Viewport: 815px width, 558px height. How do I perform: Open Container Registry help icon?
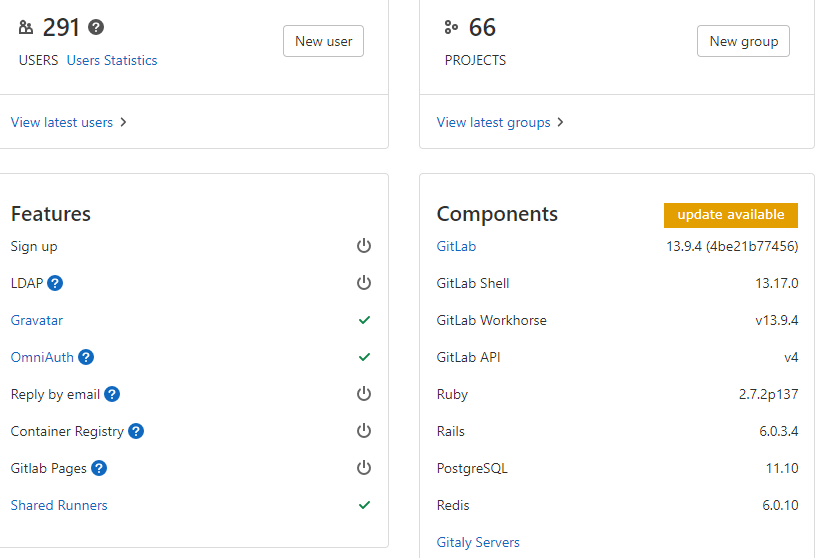click(x=136, y=431)
